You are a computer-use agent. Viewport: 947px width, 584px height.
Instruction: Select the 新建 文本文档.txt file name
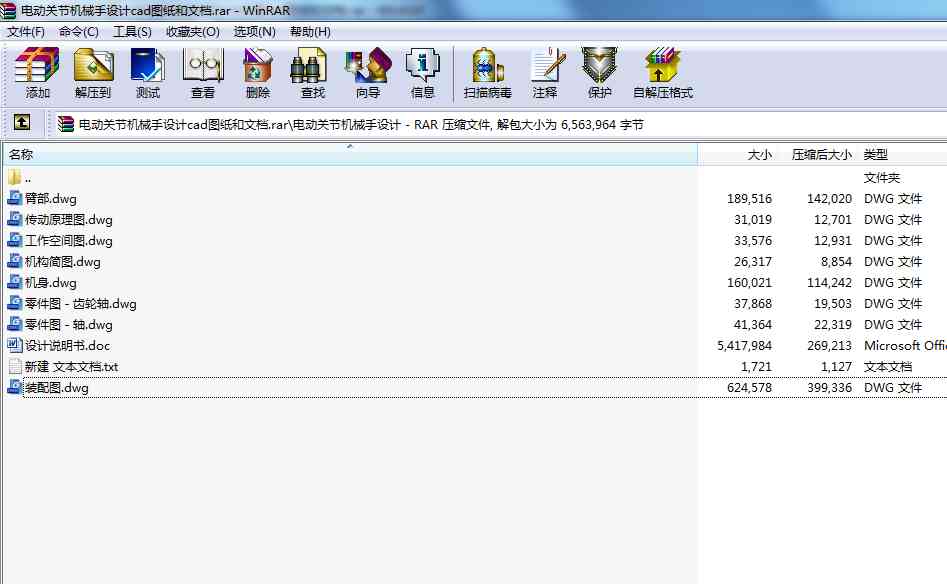[71, 367]
